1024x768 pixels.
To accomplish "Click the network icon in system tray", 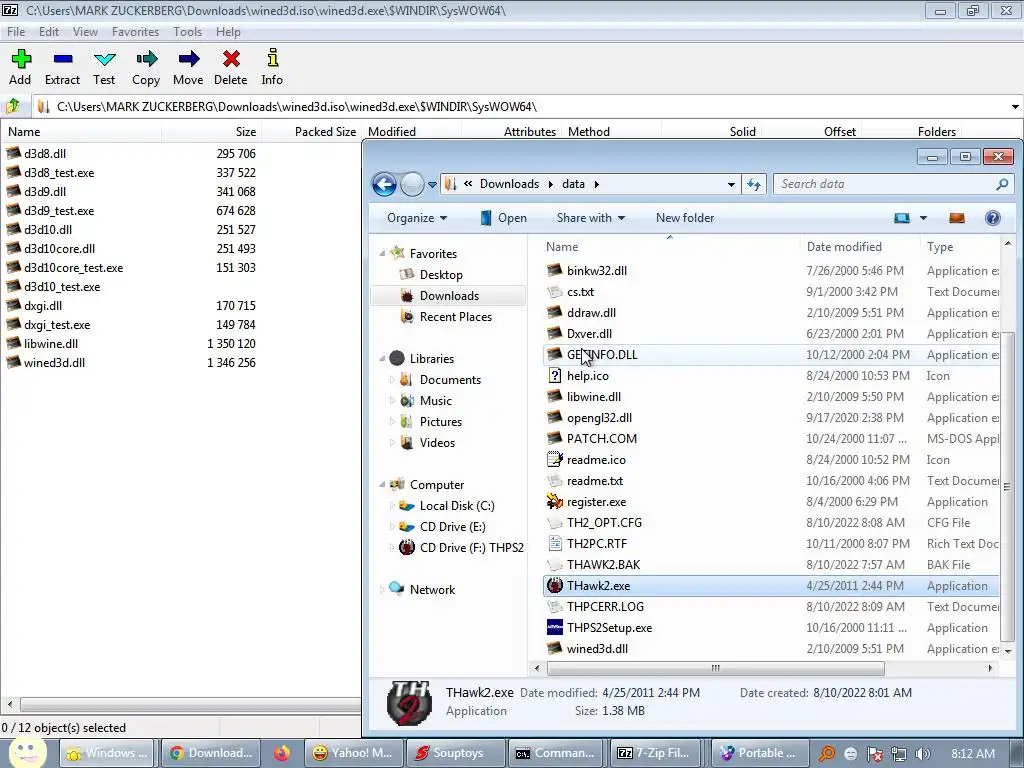I will (899, 754).
